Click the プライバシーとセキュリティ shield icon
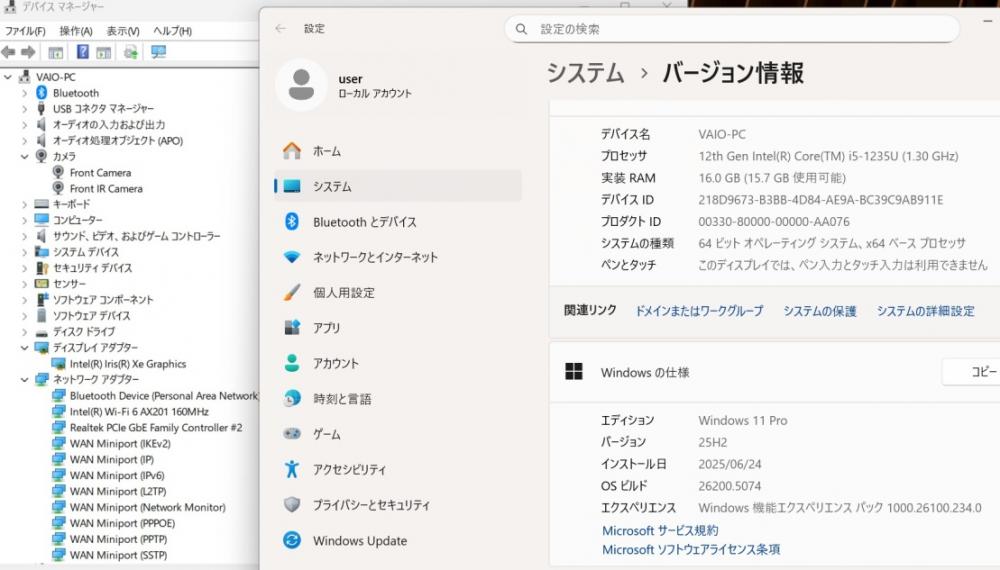Image resolution: width=1000 pixels, height=570 pixels. tap(292, 505)
